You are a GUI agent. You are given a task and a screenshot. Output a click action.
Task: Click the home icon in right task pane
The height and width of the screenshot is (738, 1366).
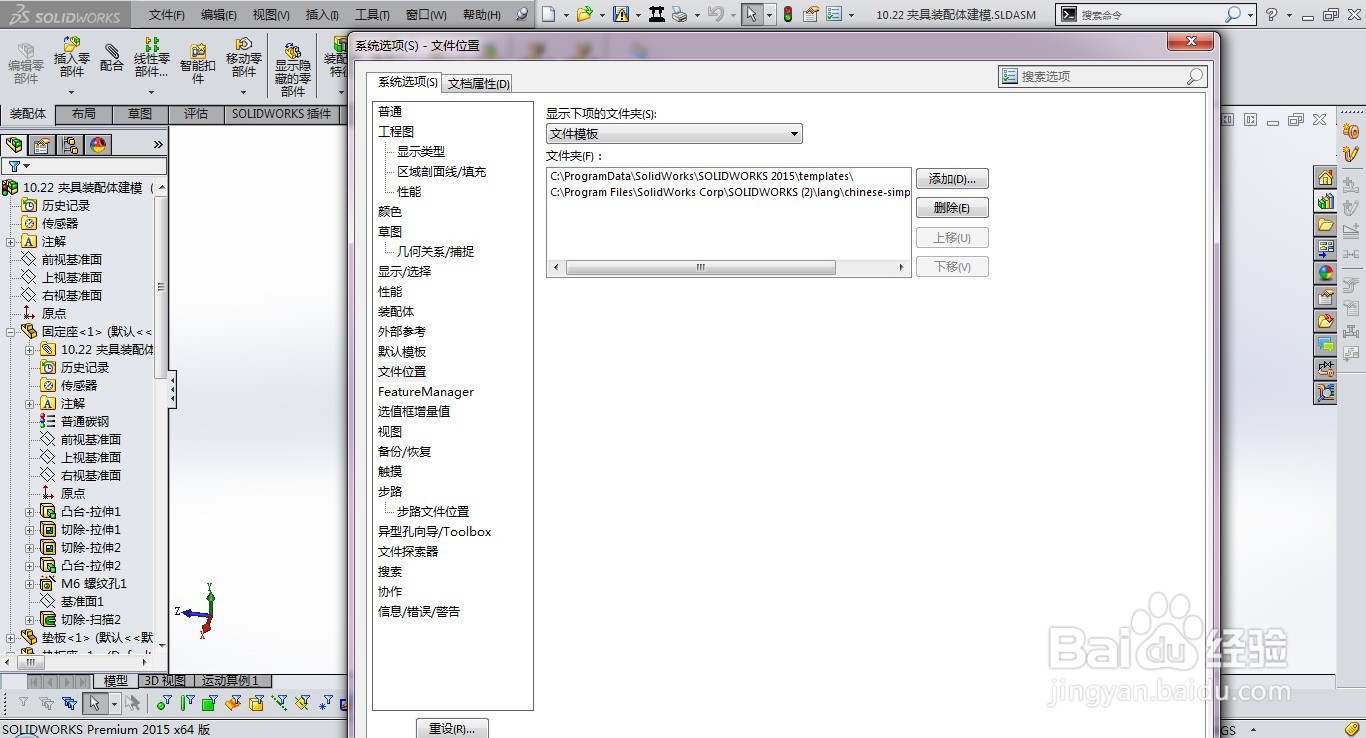(1325, 178)
